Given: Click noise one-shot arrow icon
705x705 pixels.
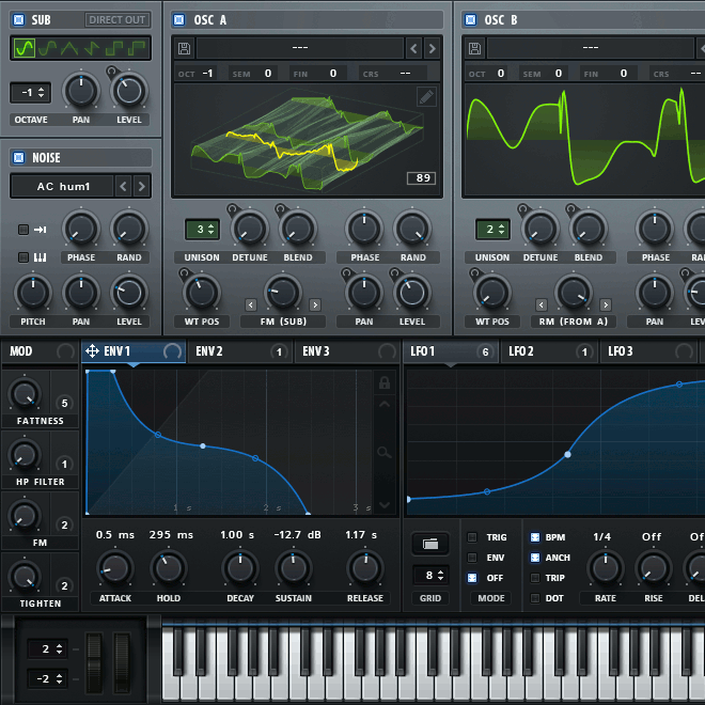Looking at the screenshot, I should 40,230.
